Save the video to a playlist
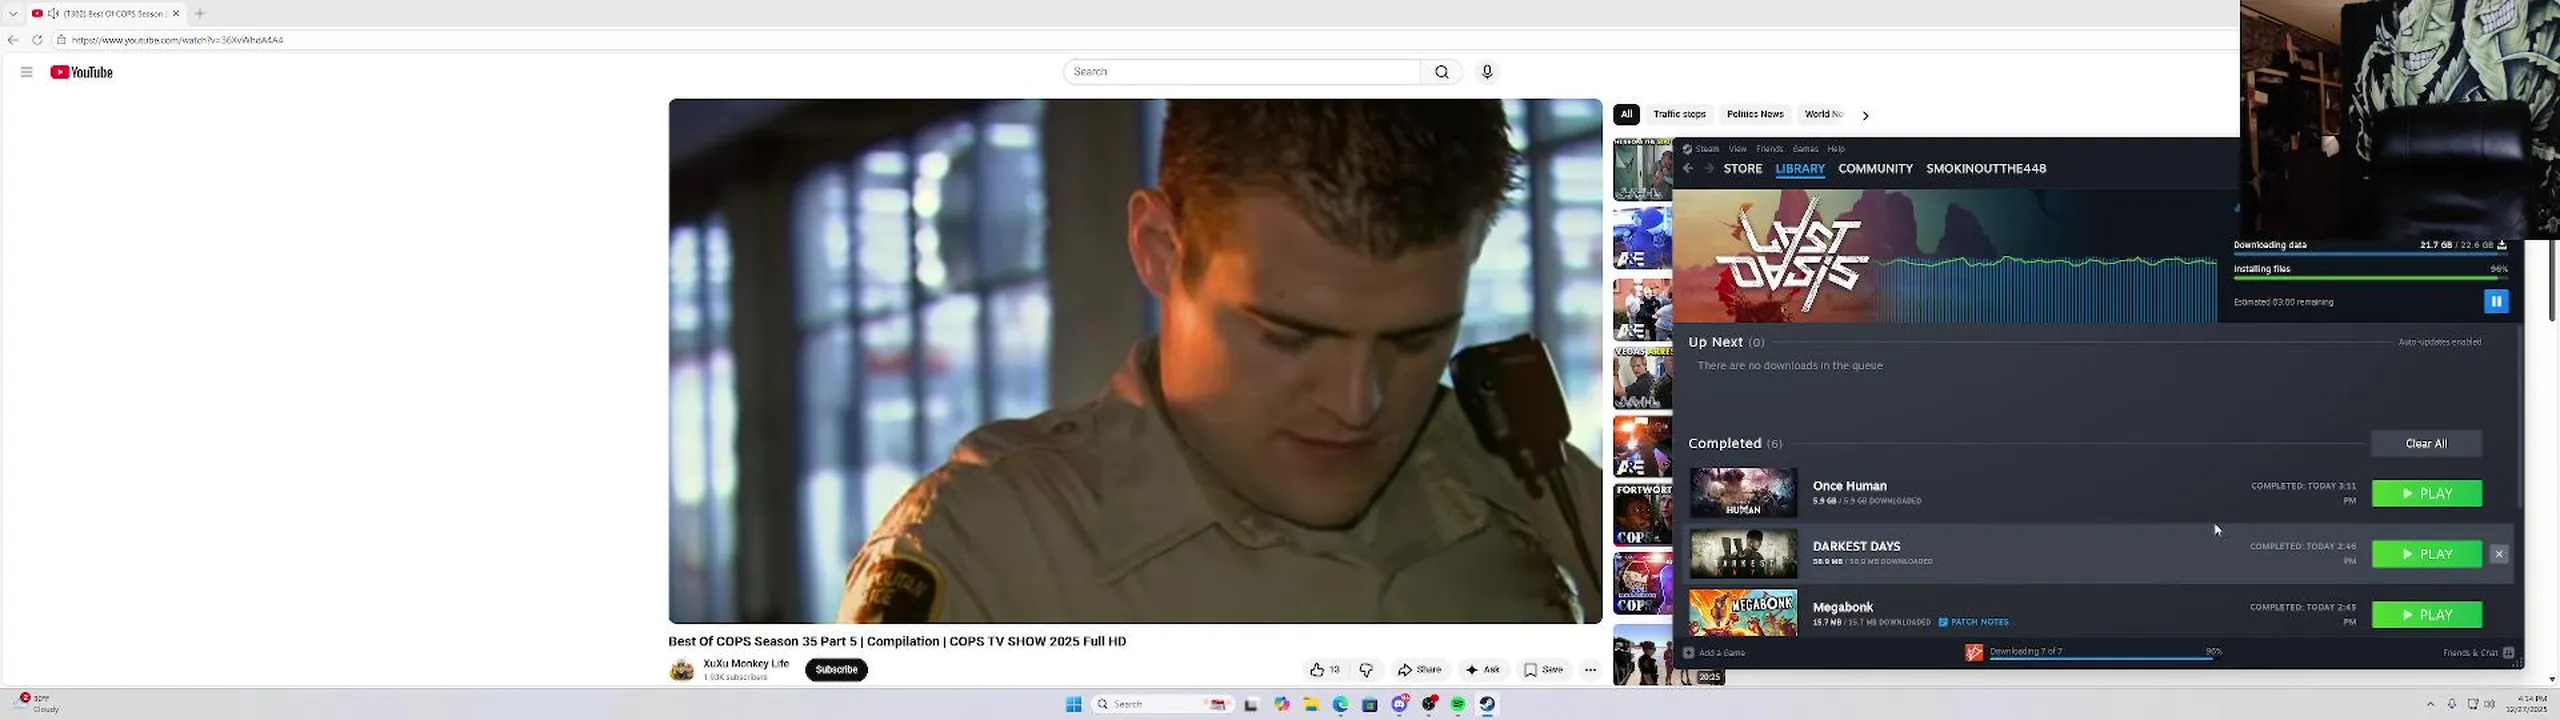The image size is (2560, 720). coord(1543,670)
